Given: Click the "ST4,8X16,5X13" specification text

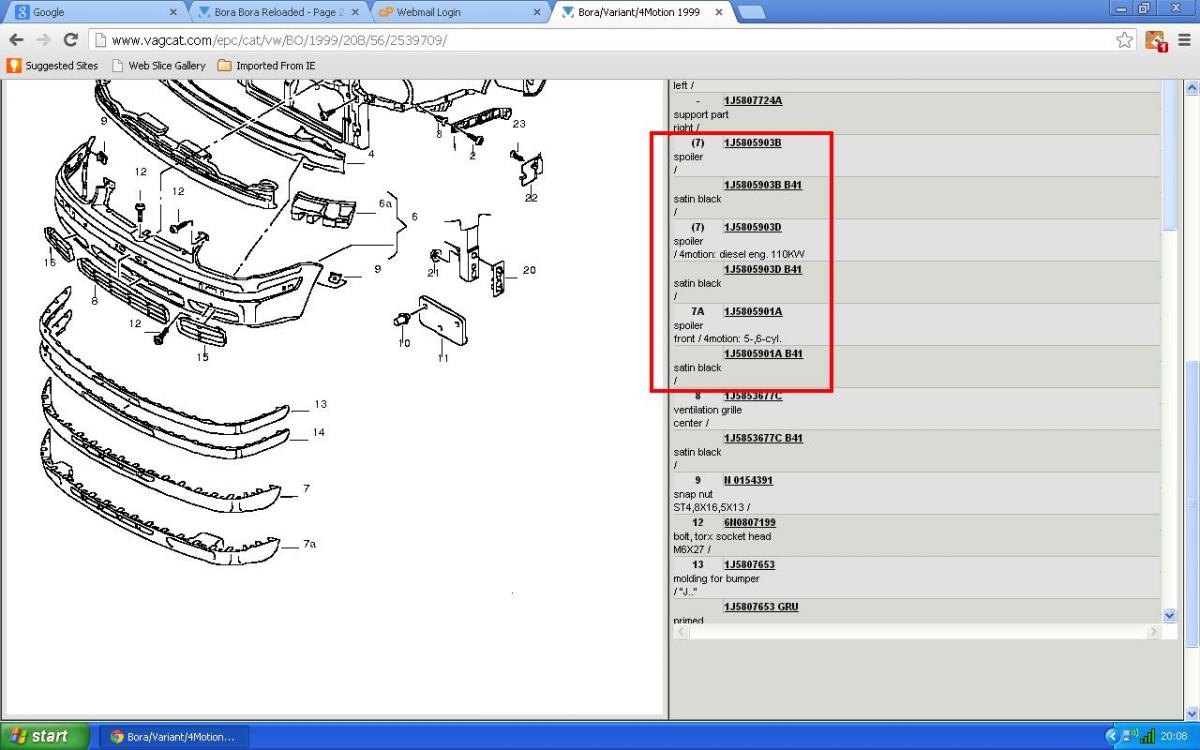Looking at the screenshot, I should click(709, 508).
